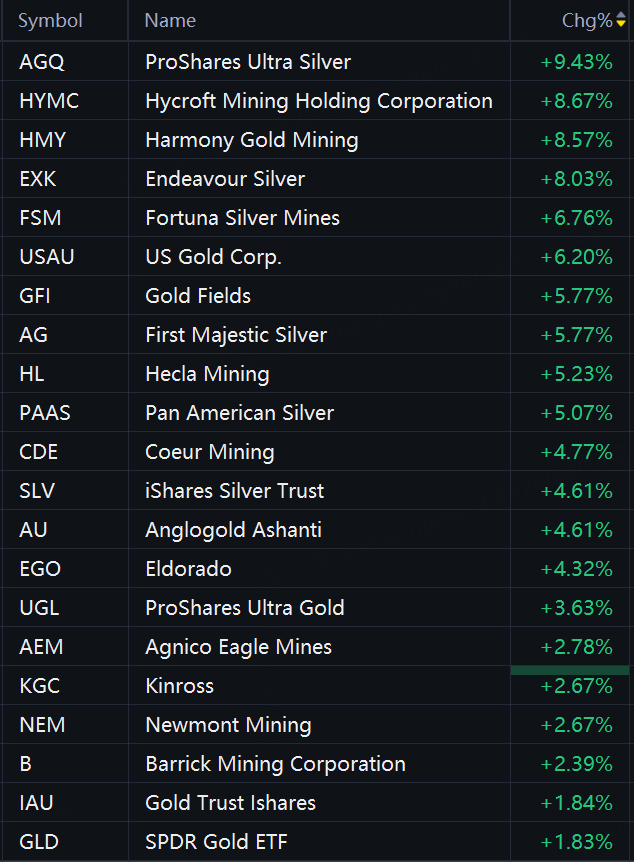Click the Symbol column header

(x=50, y=21)
